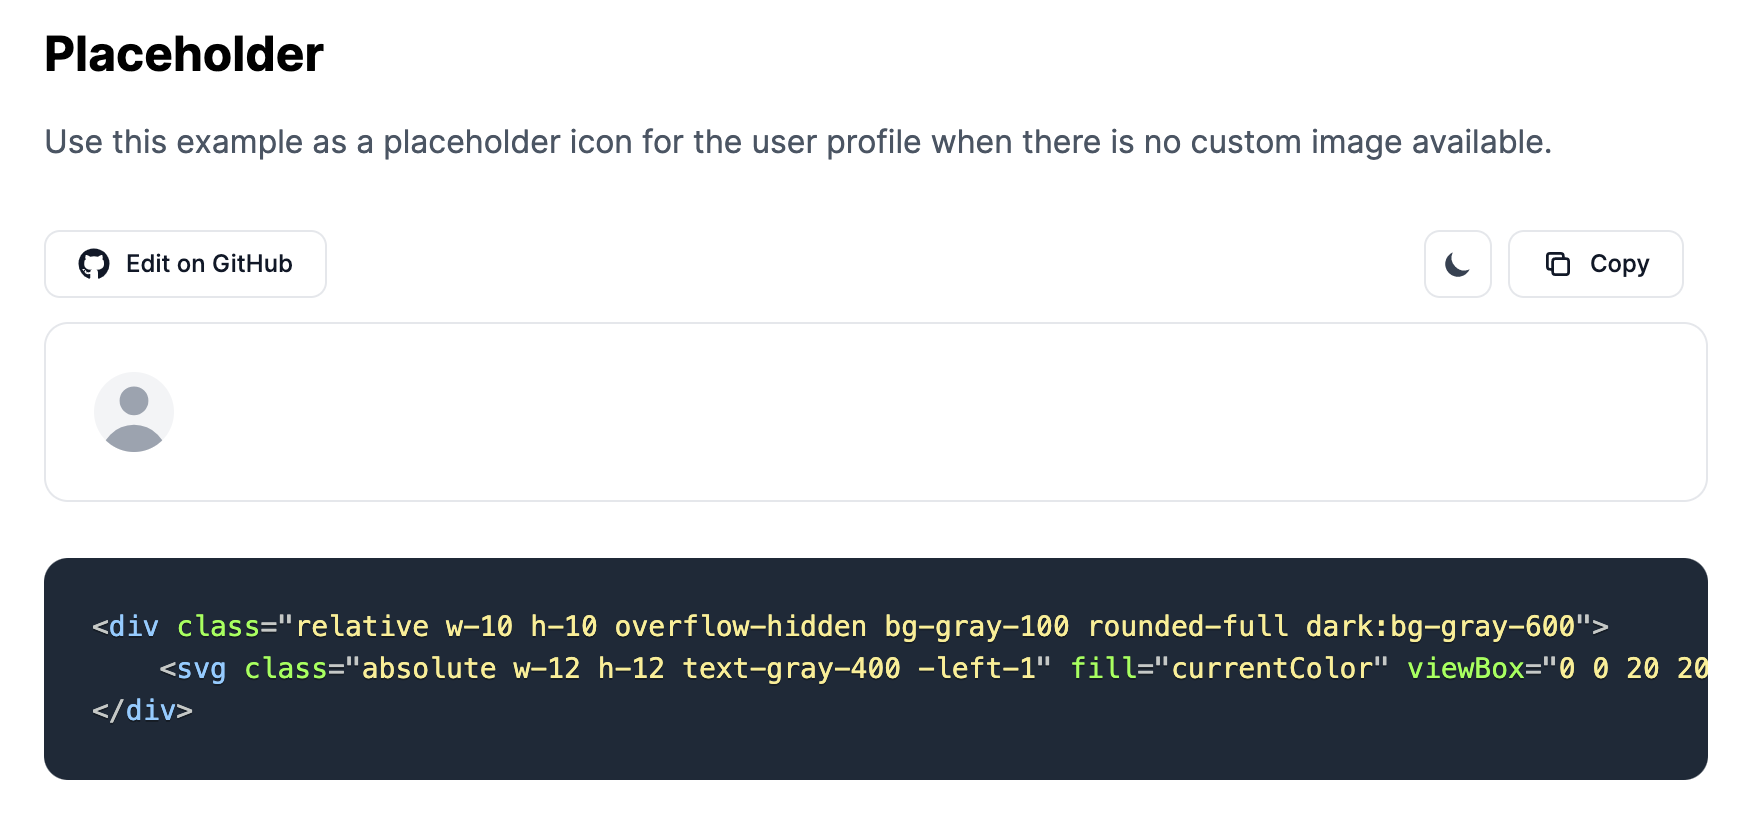Screen dimensions: 1758x820
Task: Click the fill attribute in the code
Action: (x=1104, y=667)
